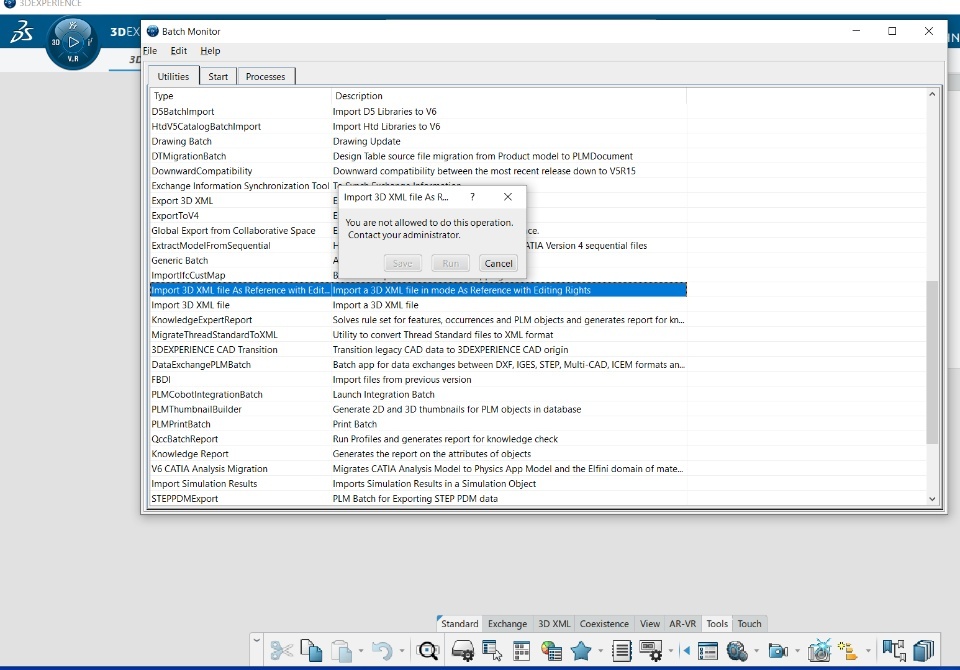This screenshot has width=960, height=670.
Task: Click the 3DS logo at top left
Action: (x=22, y=32)
